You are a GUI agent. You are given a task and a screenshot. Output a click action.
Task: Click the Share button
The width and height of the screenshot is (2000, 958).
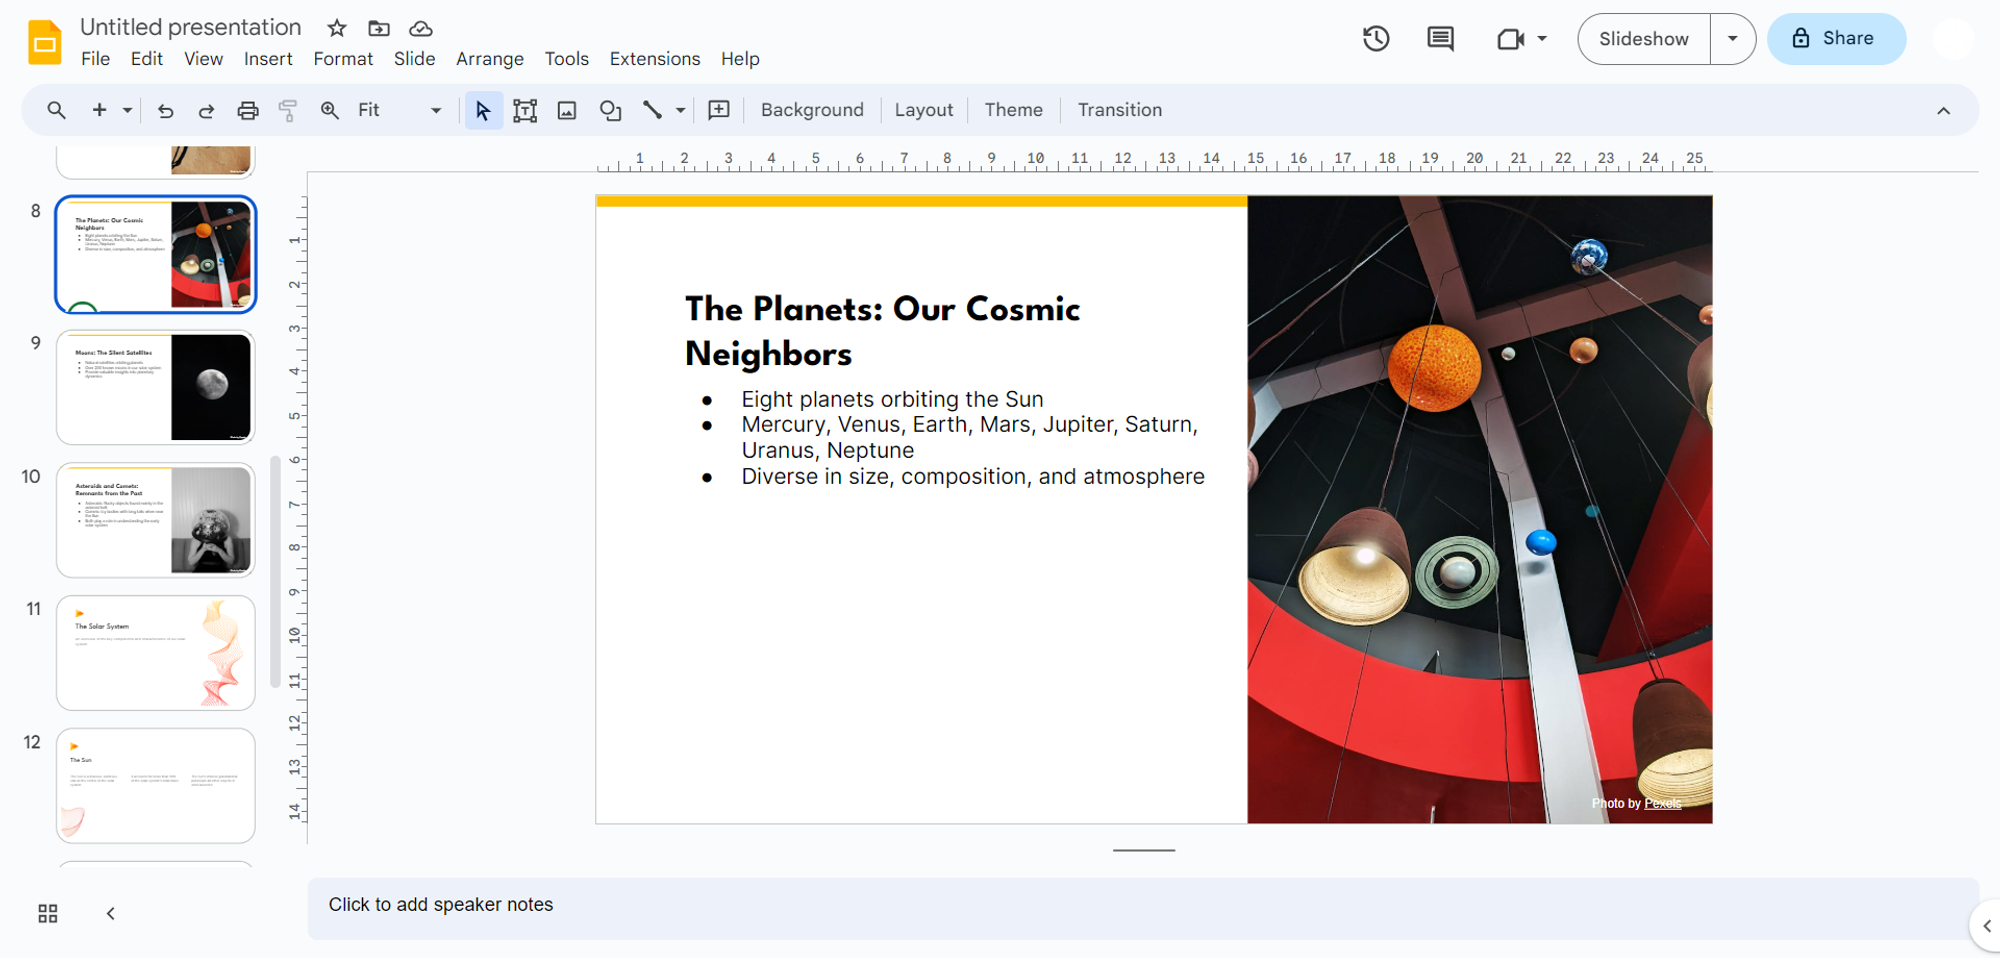tap(1836, 39)
